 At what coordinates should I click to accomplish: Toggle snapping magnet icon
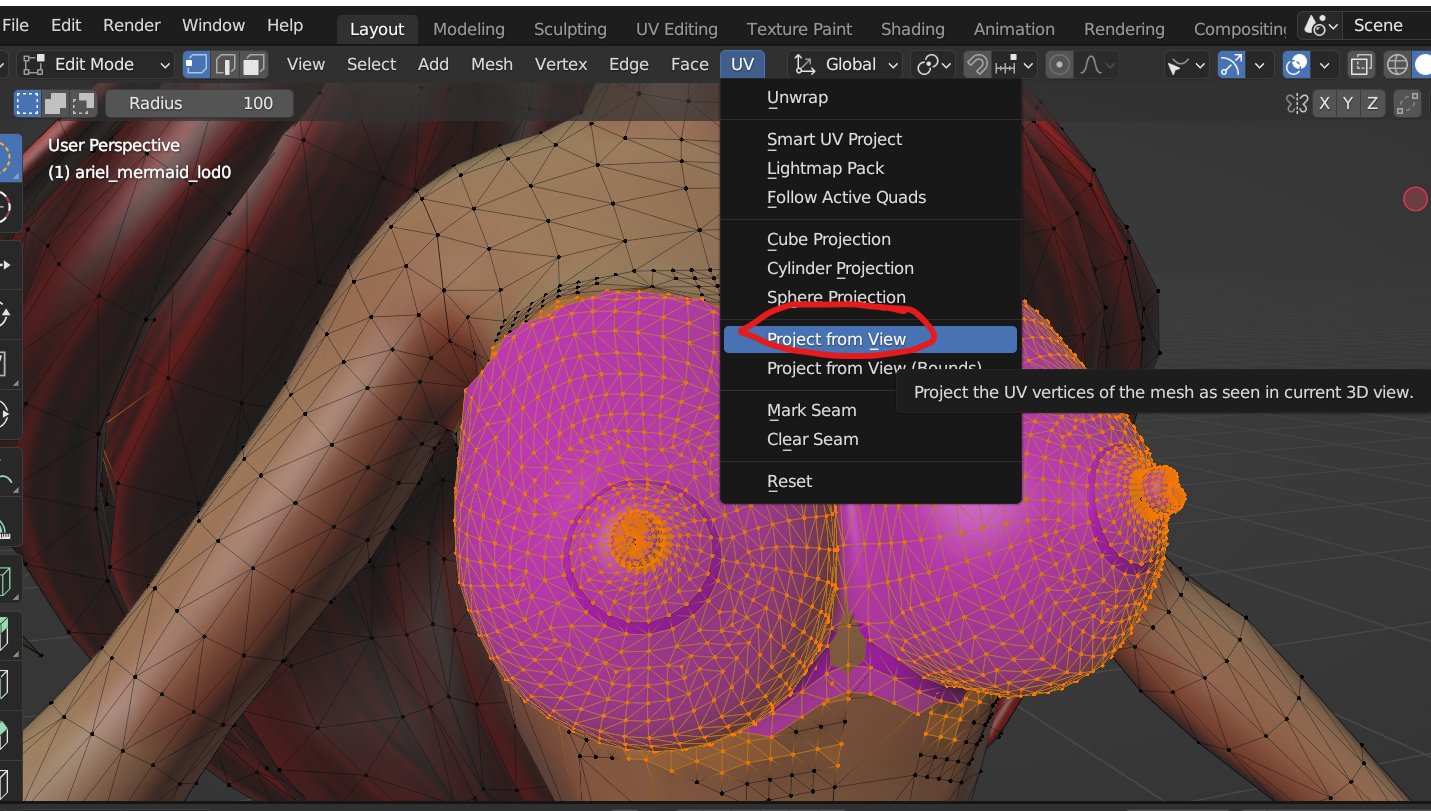pyautogui.click(x=977, y=65)
